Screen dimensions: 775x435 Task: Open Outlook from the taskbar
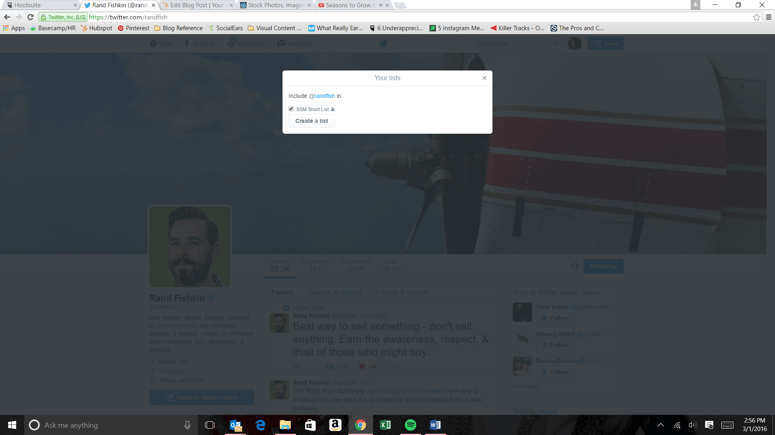click(236, 425)
